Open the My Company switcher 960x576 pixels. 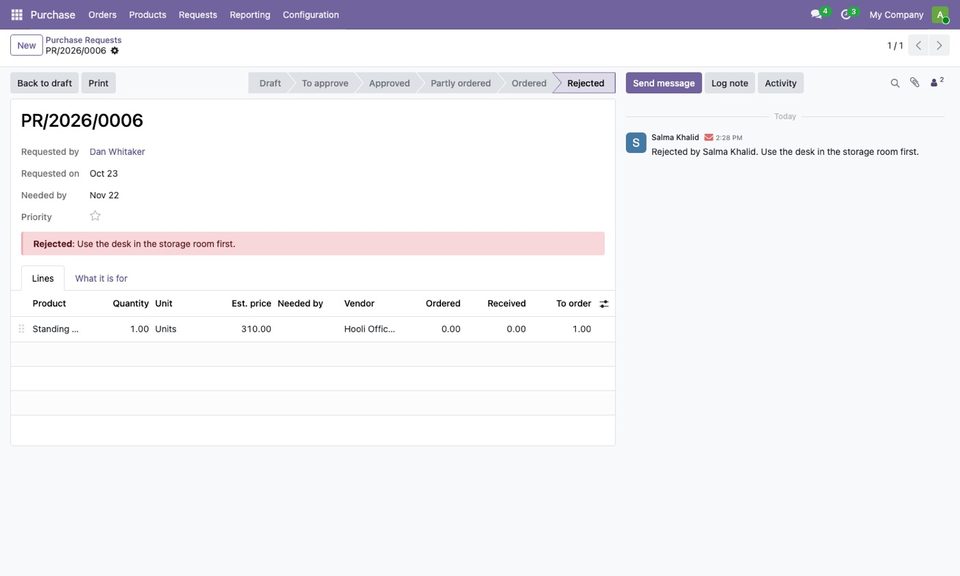(x=896, y=15)
